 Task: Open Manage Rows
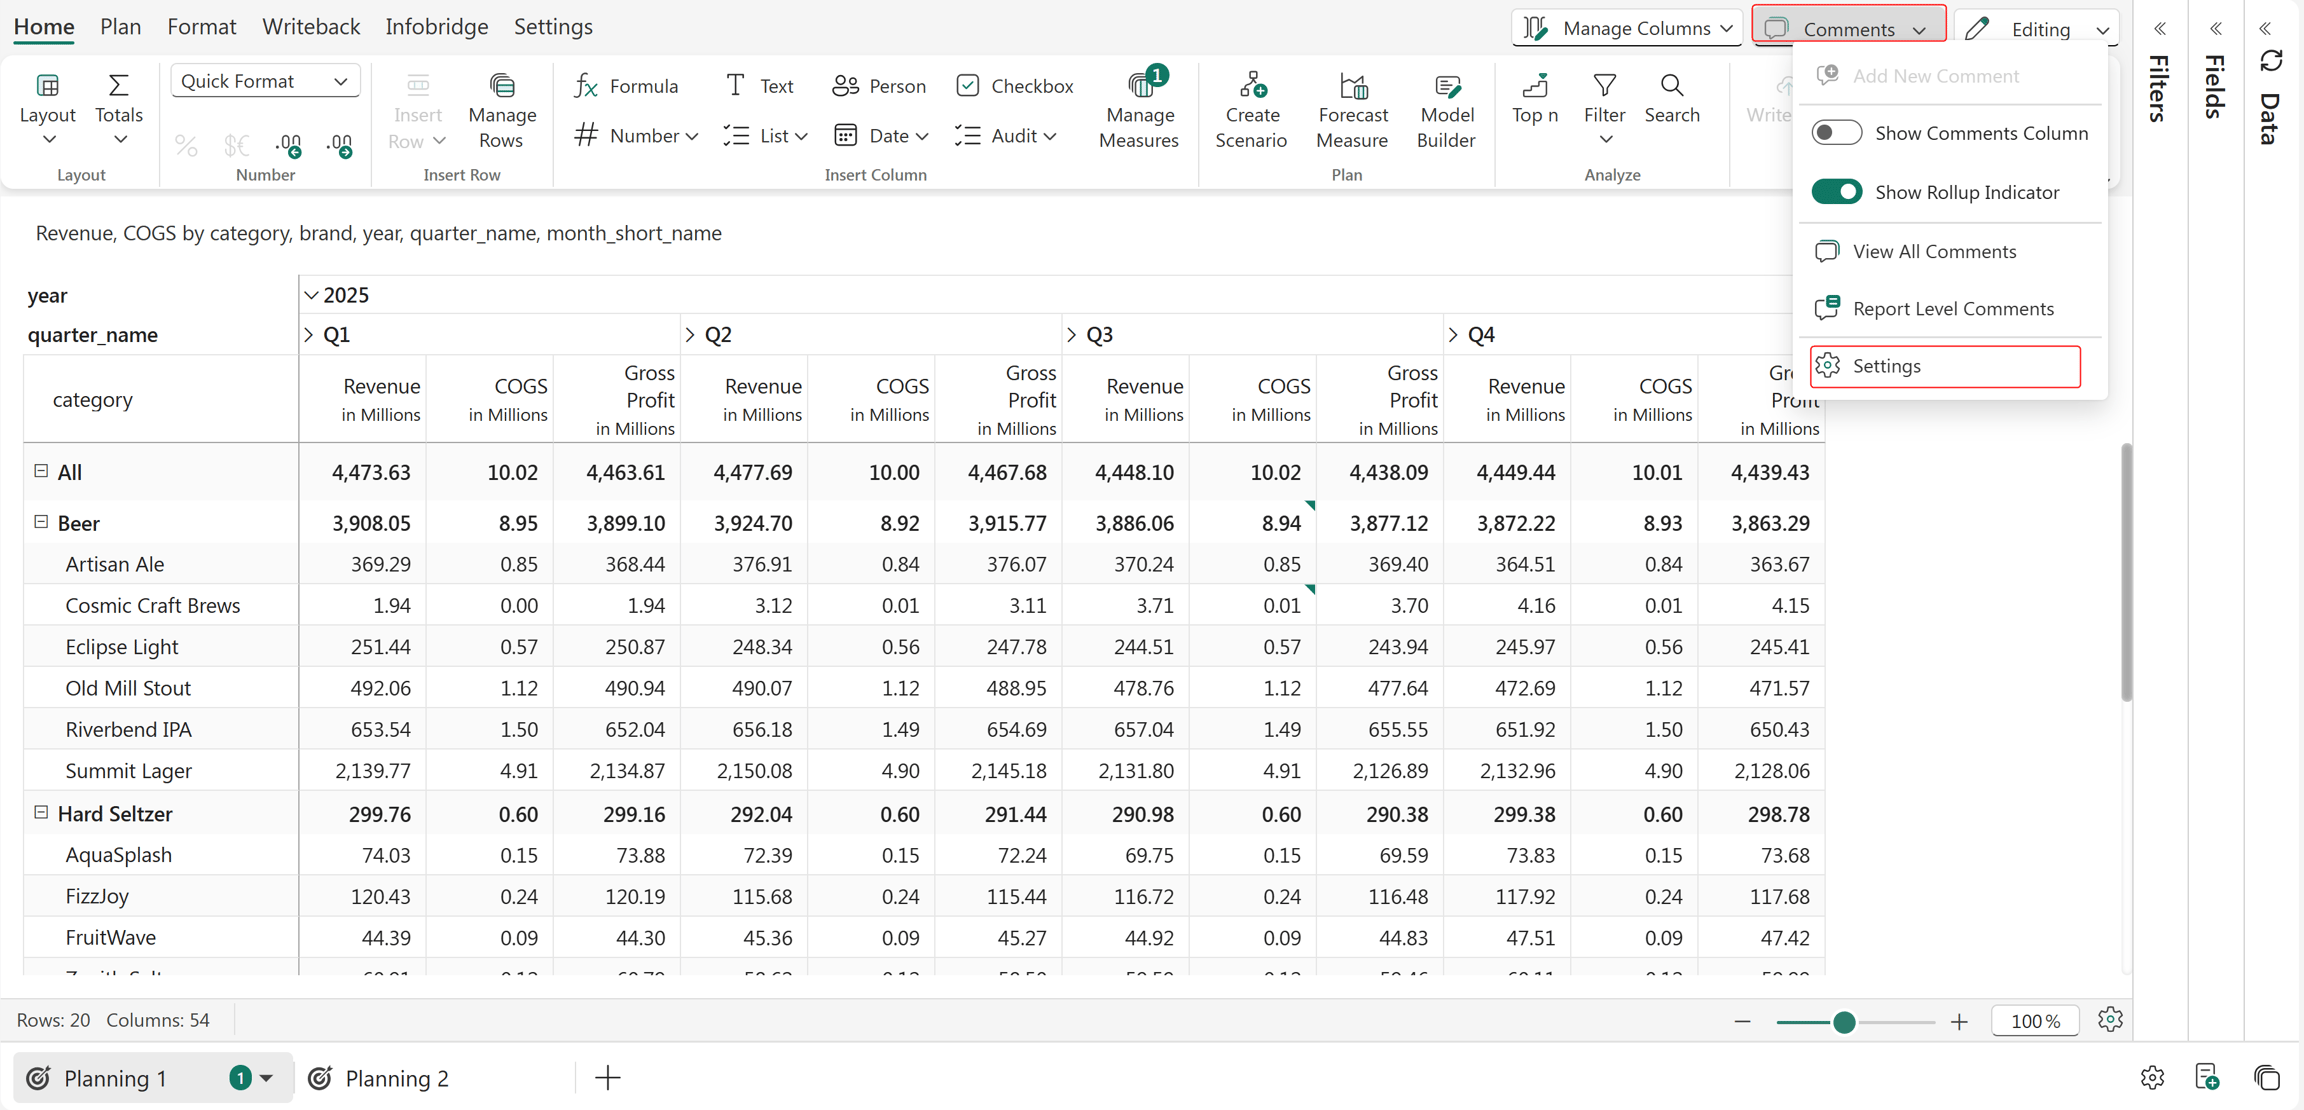[502, 111]
